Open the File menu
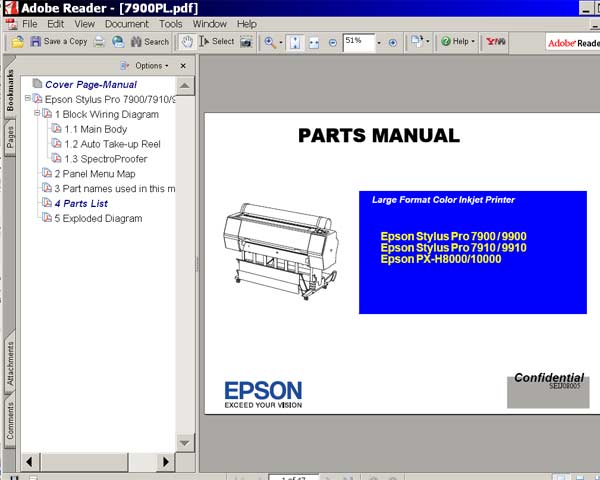The height and width of the screenshot is (480, 600). point(30,24)
